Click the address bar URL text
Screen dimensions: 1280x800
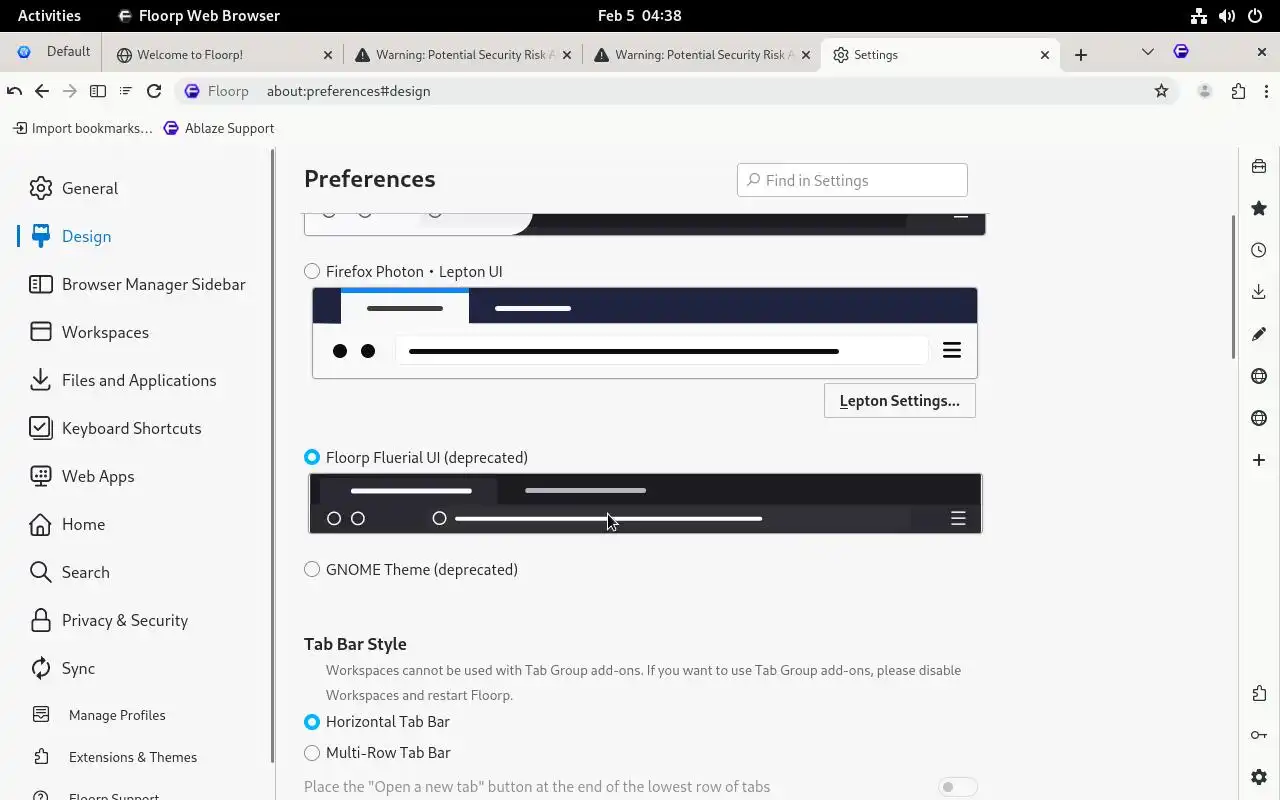coord(348,91)
